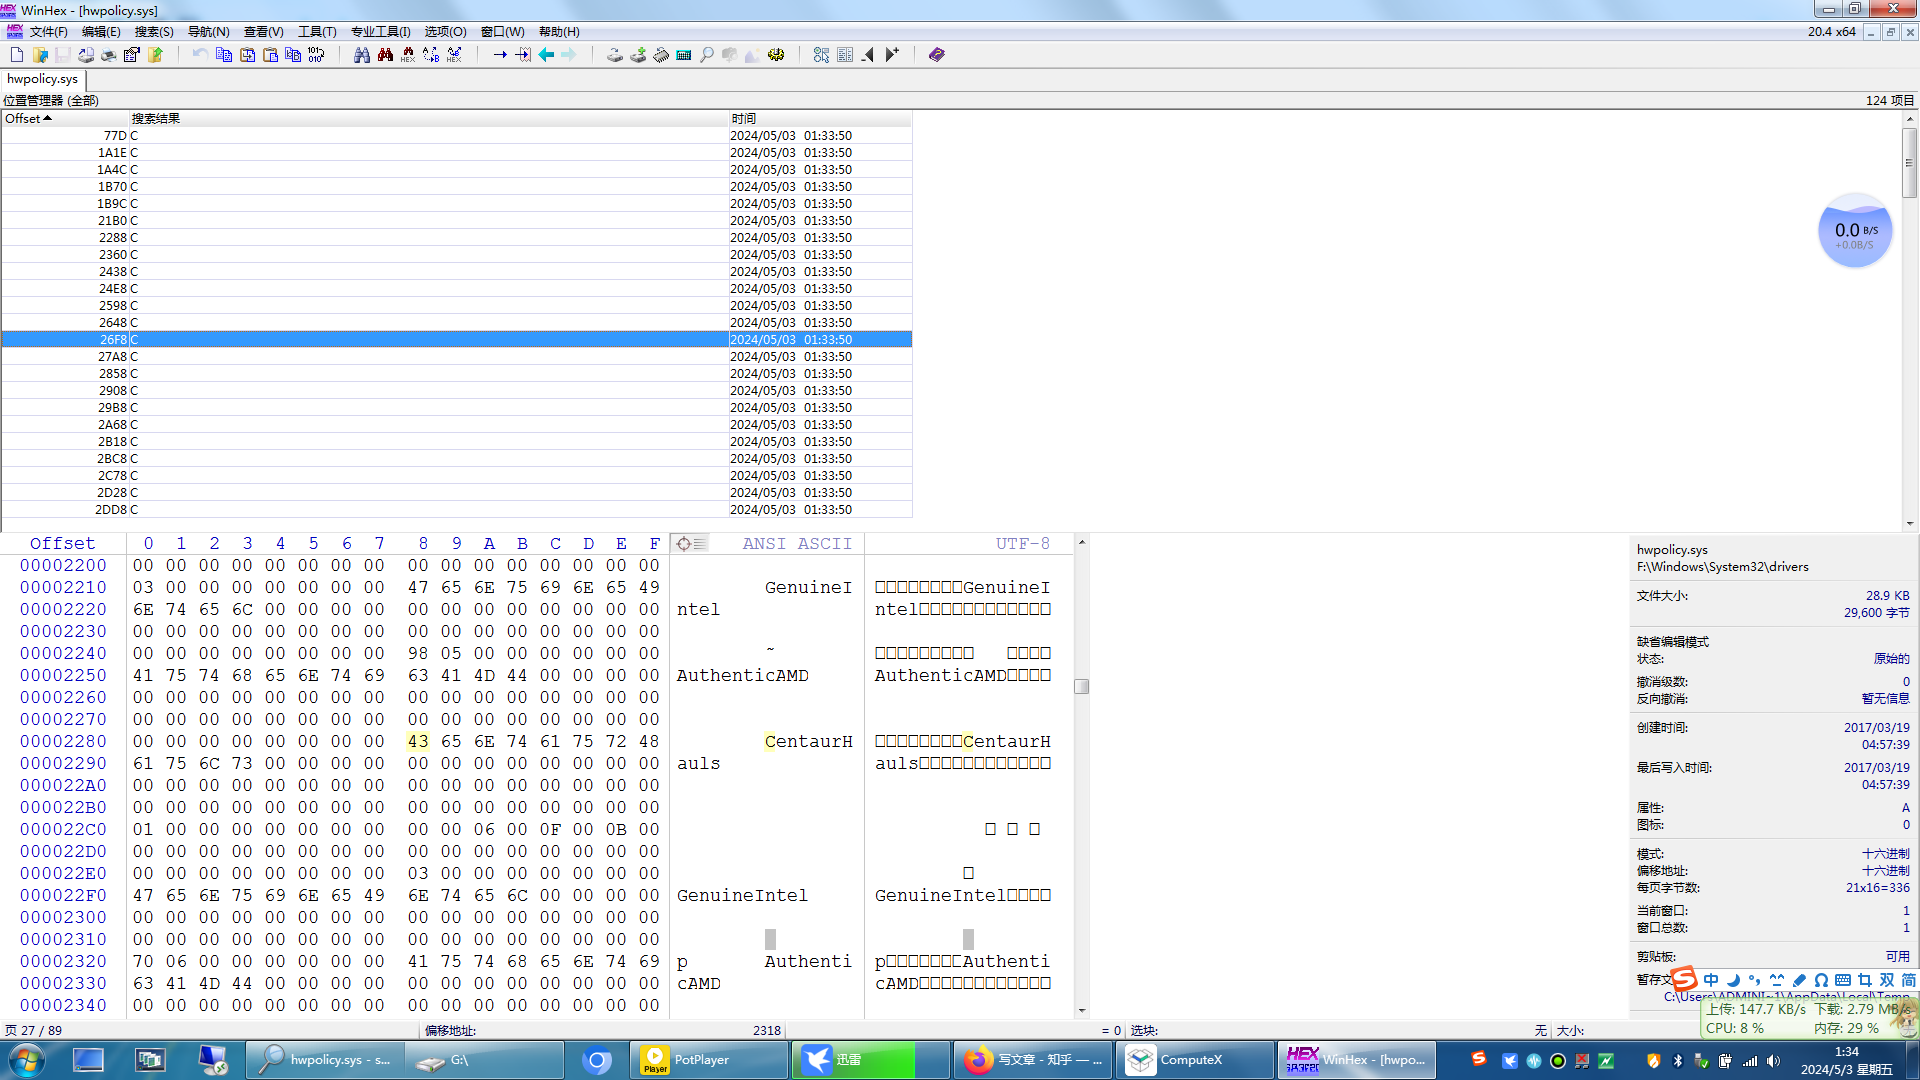Sort results by the Offset column header
The width and height of the screenshot is (1920, 1080).
point(28,118)
